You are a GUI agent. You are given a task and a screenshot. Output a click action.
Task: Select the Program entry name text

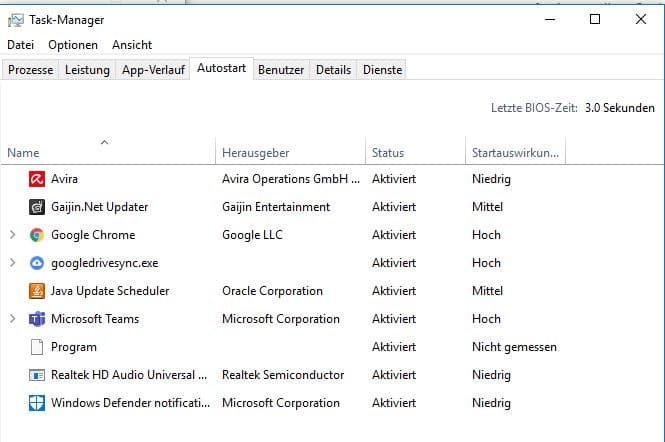tap(74, 347)
